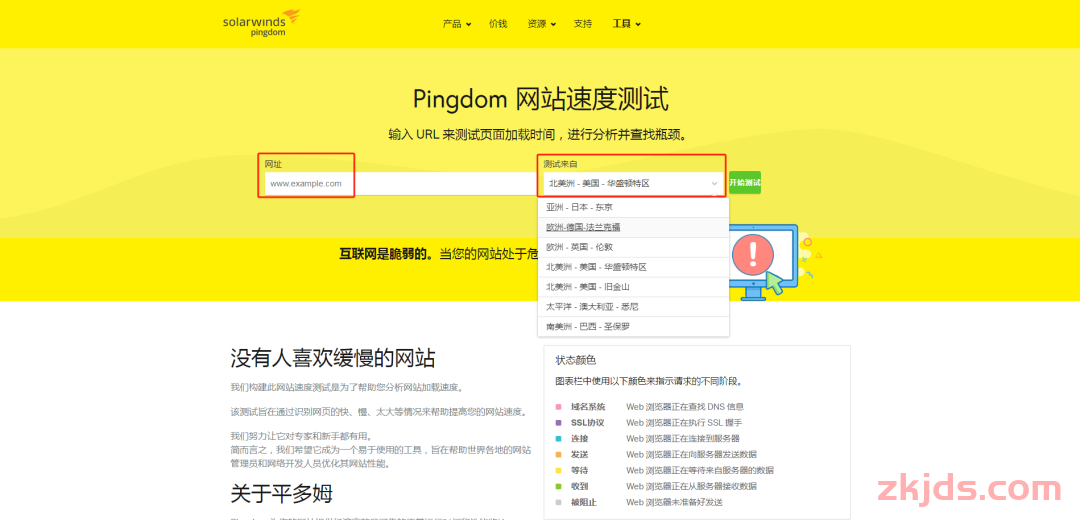Click the 开始测试 green button
This screenshot has height=520, width=1080.
point(745,183)
